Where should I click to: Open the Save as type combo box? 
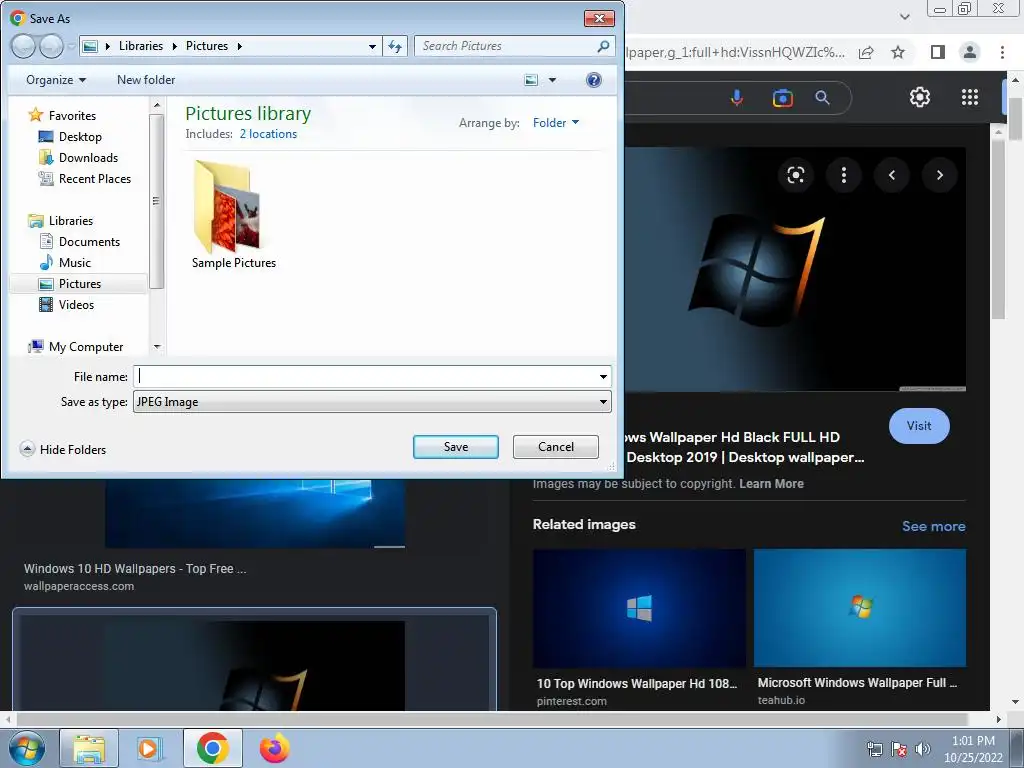point(372,402)
